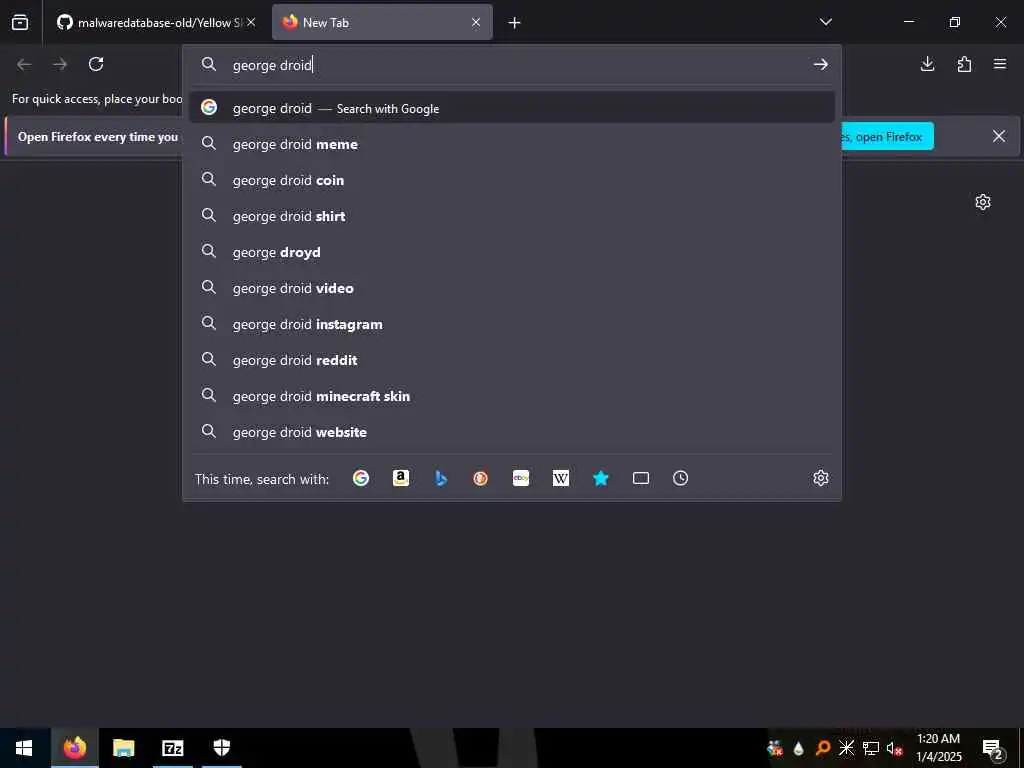Choose suggestion 'george droid shirt'
Image resolution: width=1024 pixels, height=768 pixels.
(x=512, y=216)
